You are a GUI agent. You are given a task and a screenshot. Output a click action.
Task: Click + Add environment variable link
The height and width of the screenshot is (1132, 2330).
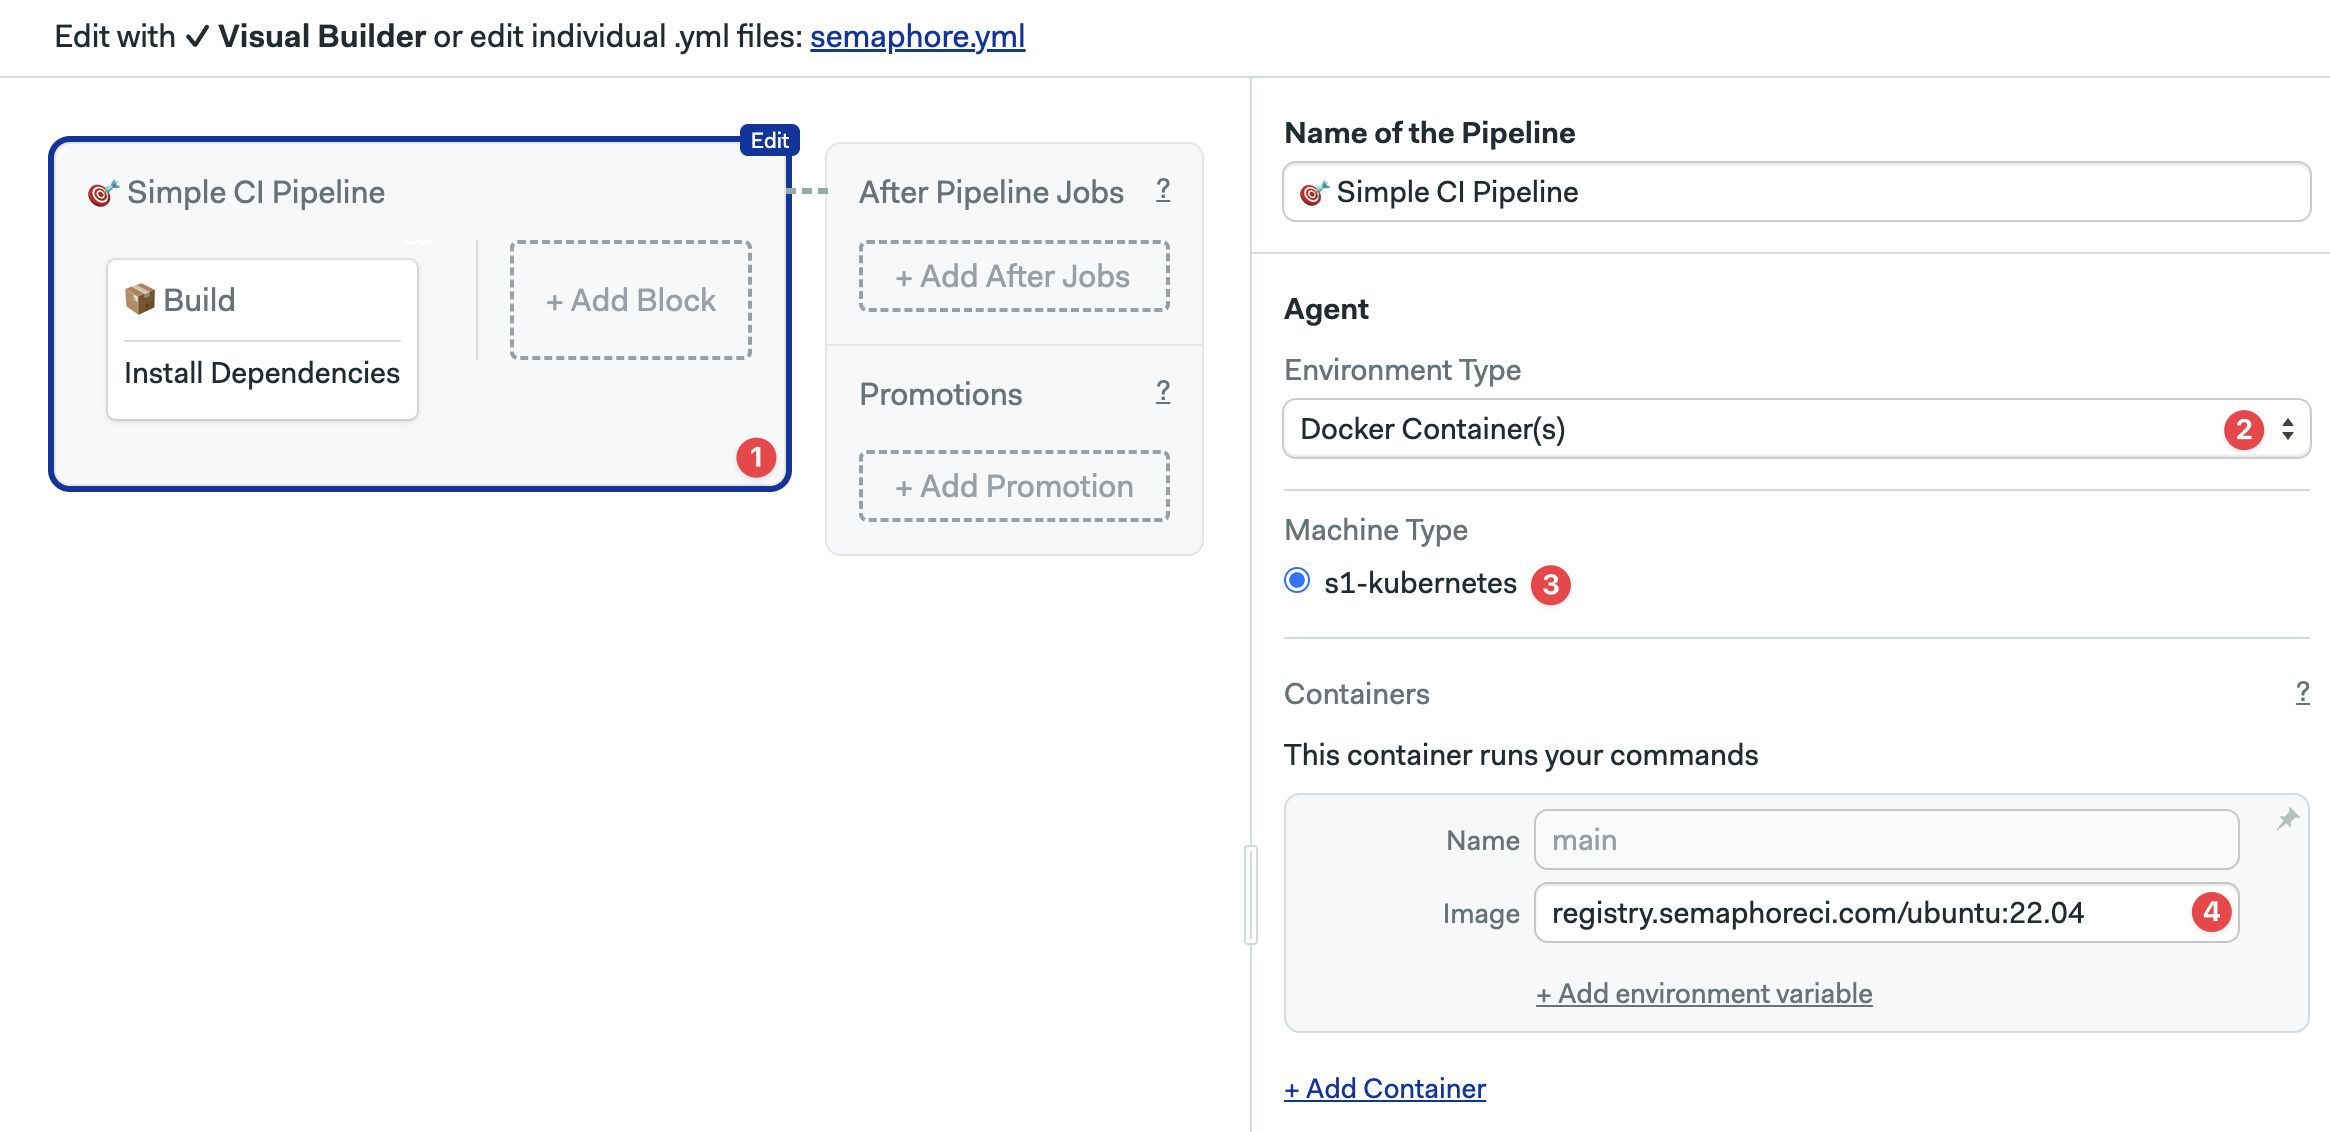click(x=1704, y=994)
